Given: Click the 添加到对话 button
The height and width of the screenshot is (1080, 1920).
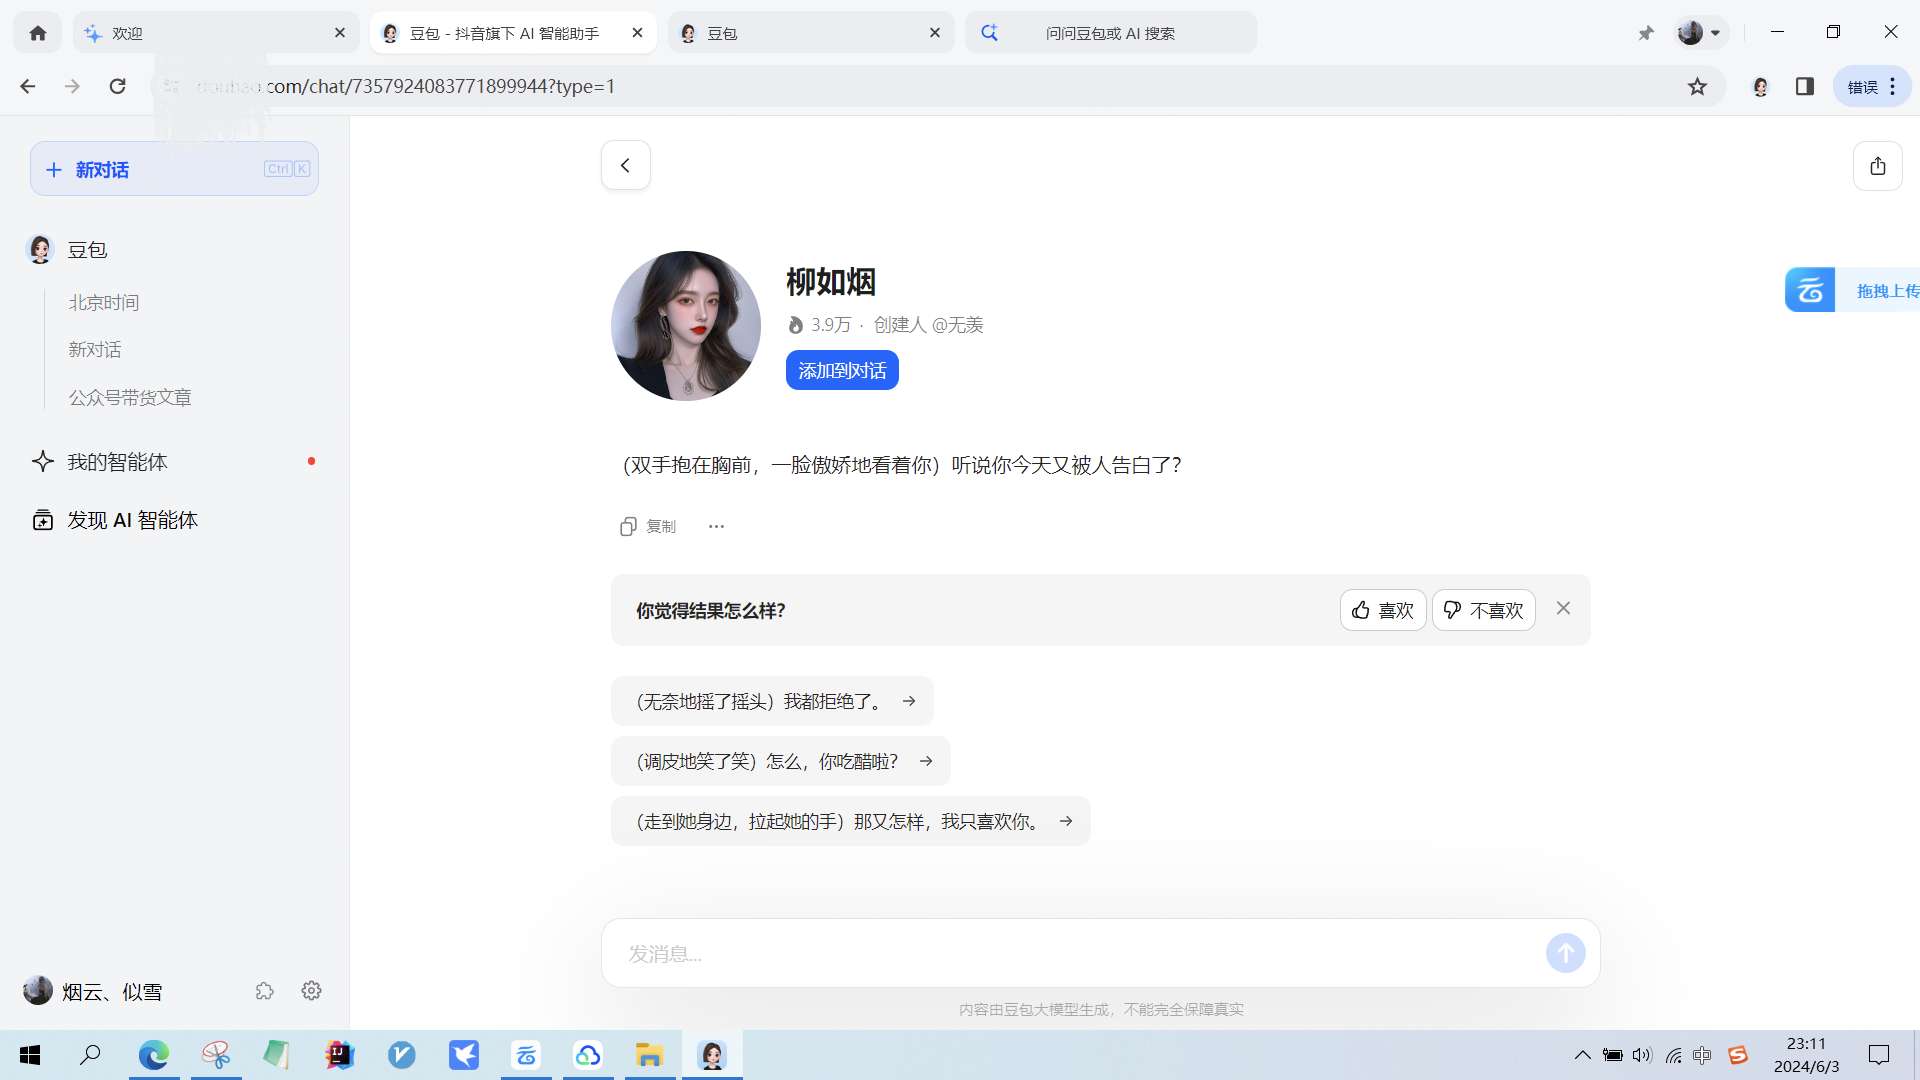Looking at the screenshot, I should point(841,371).
